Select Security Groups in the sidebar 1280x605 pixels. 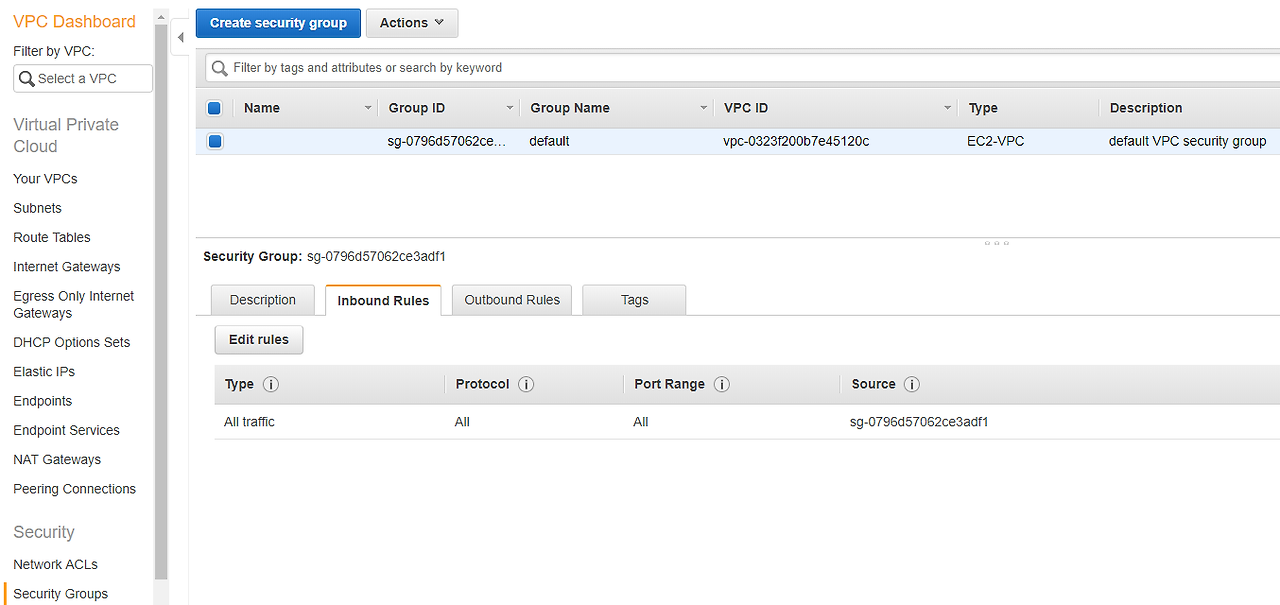coord(61,594)
